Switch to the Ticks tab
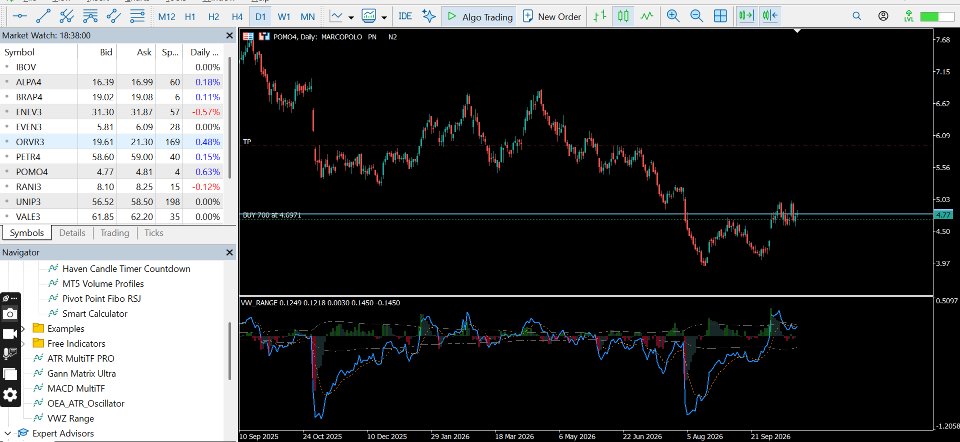960x442 pixels. tap(154, 233)
